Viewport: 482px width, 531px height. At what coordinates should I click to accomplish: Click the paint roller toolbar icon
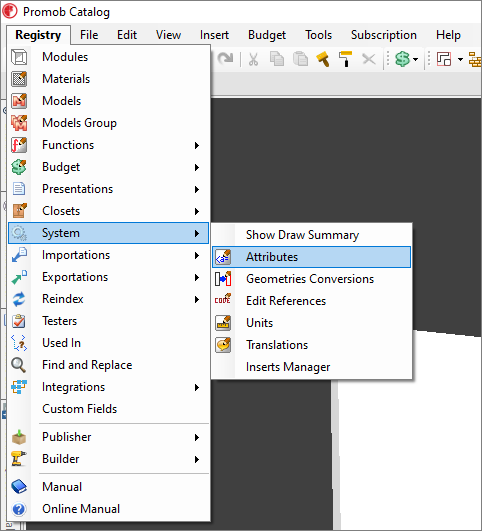(x=345, y=59)
